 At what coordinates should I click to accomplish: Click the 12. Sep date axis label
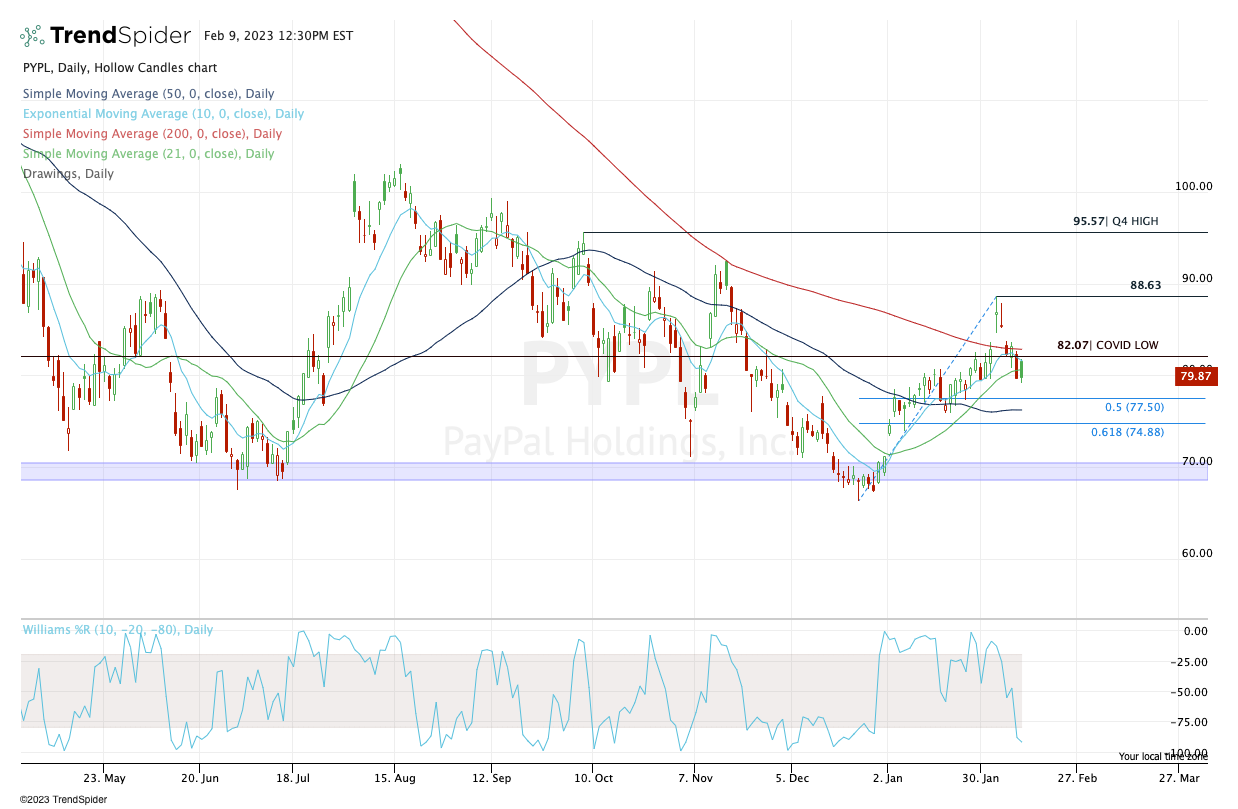click(x=492, y=777)
